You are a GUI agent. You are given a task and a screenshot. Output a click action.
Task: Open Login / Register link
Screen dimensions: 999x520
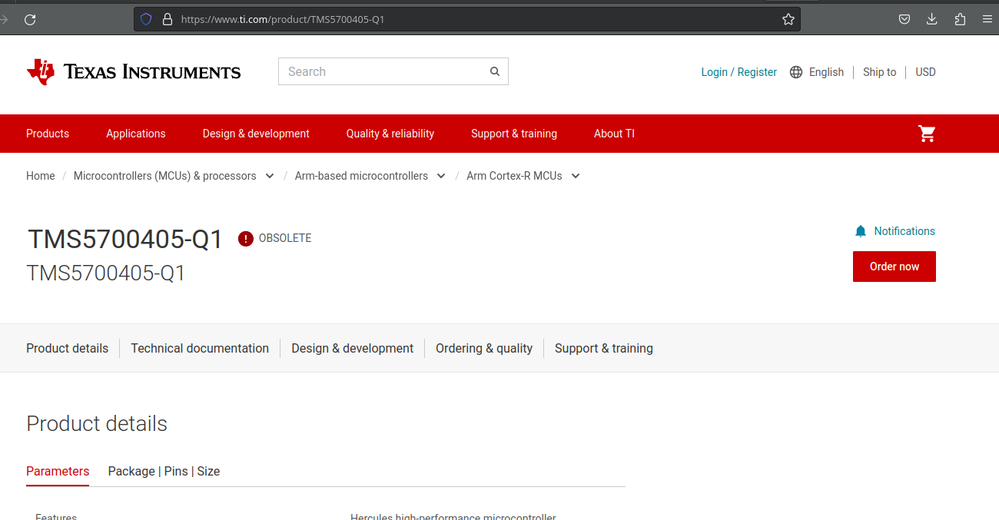(x=738, y=72)
